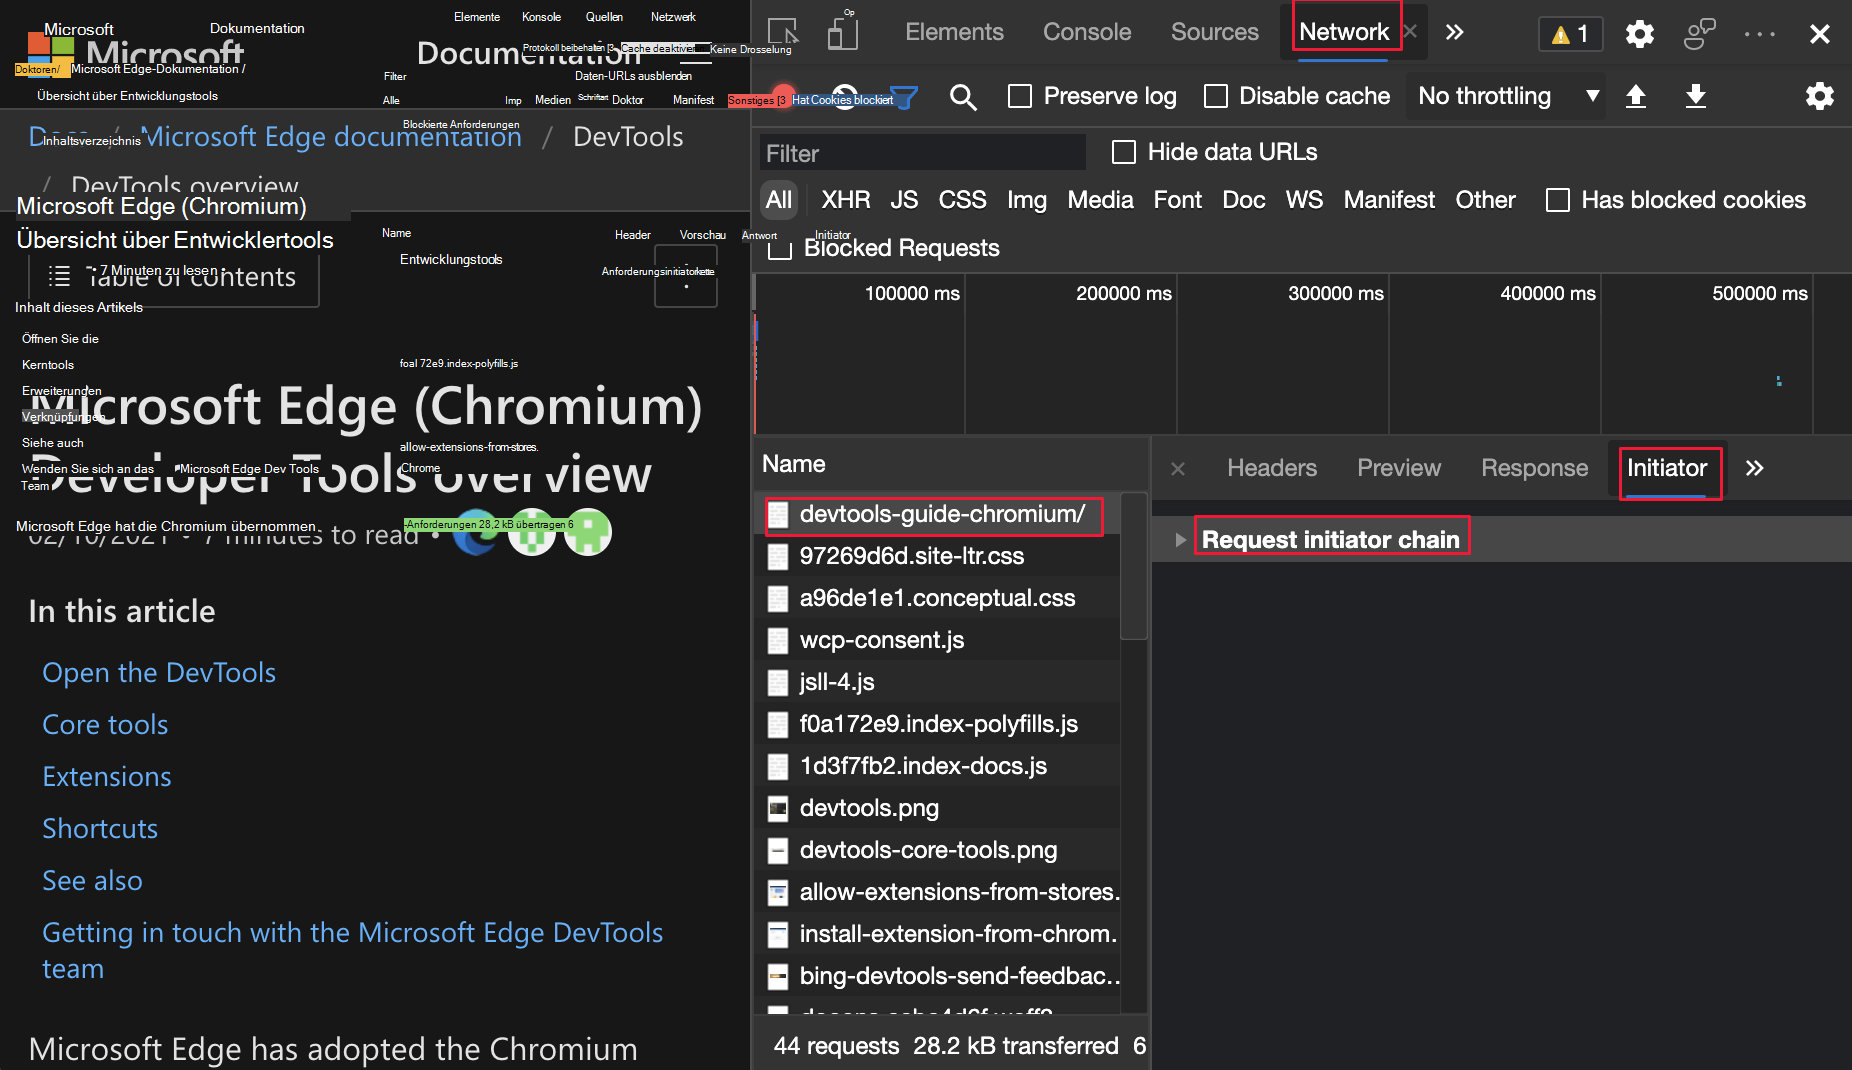Viewport: 1852px width, 1070px height.
Task: Check Blocked Requests option
Action: (780, 248)
